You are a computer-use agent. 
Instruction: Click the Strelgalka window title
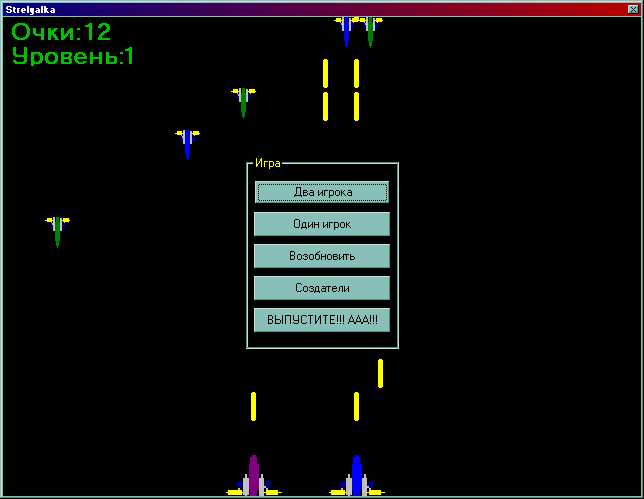tap(30, 9)
